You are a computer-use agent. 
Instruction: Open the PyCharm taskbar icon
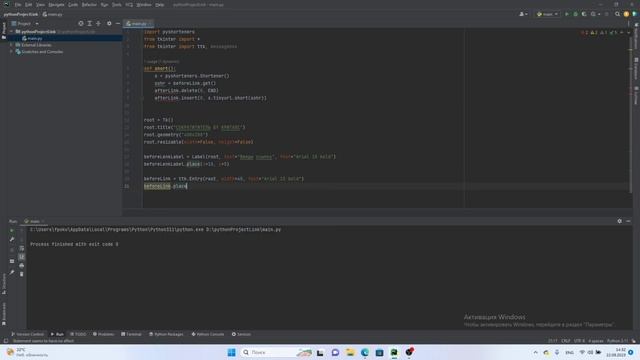[x=394, y=352]
